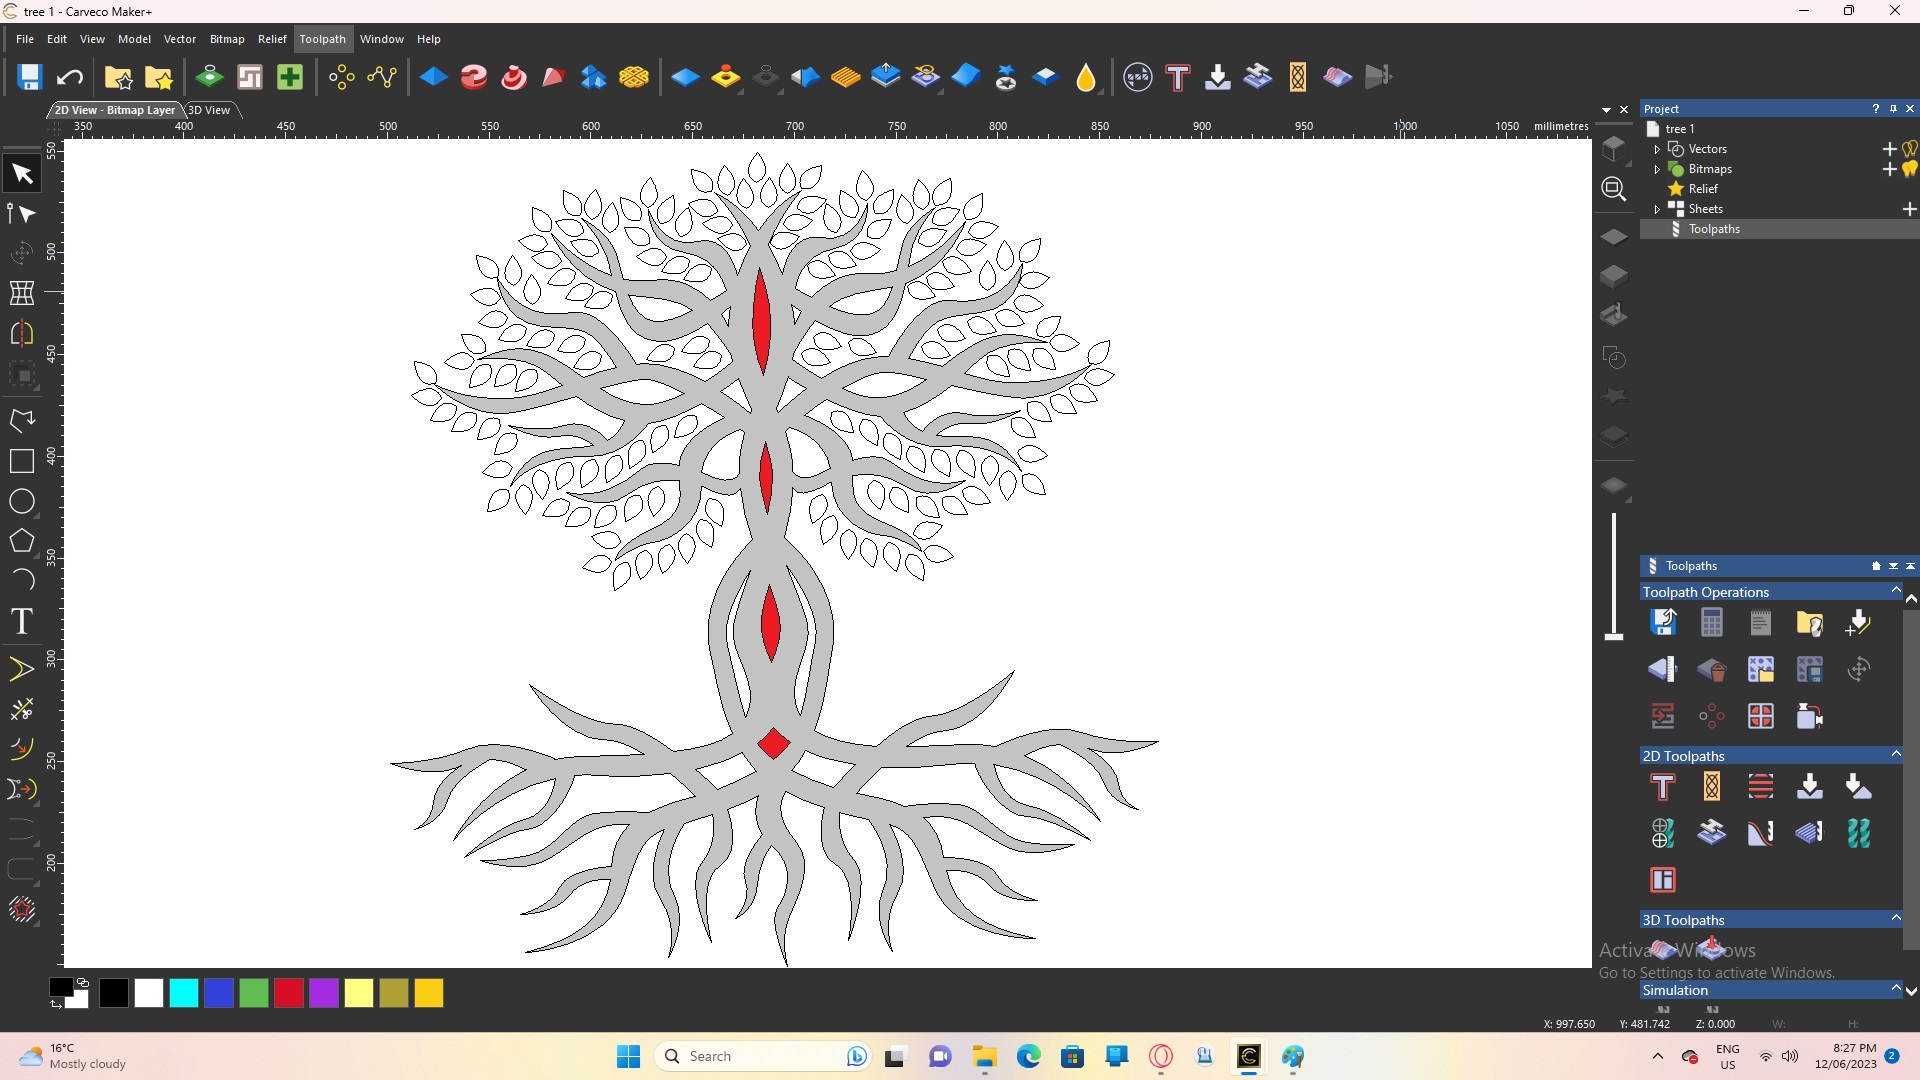1920x1080 pixels.
Task: Select the Text tool in left toolbar
Action: click(x=22, y=621)
